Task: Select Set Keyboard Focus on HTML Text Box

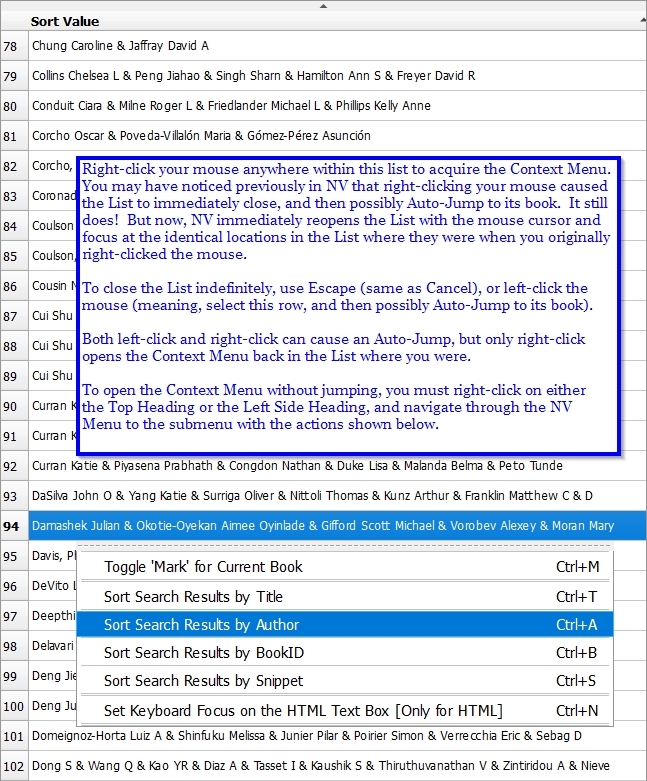Action: (x=345, y=710)
